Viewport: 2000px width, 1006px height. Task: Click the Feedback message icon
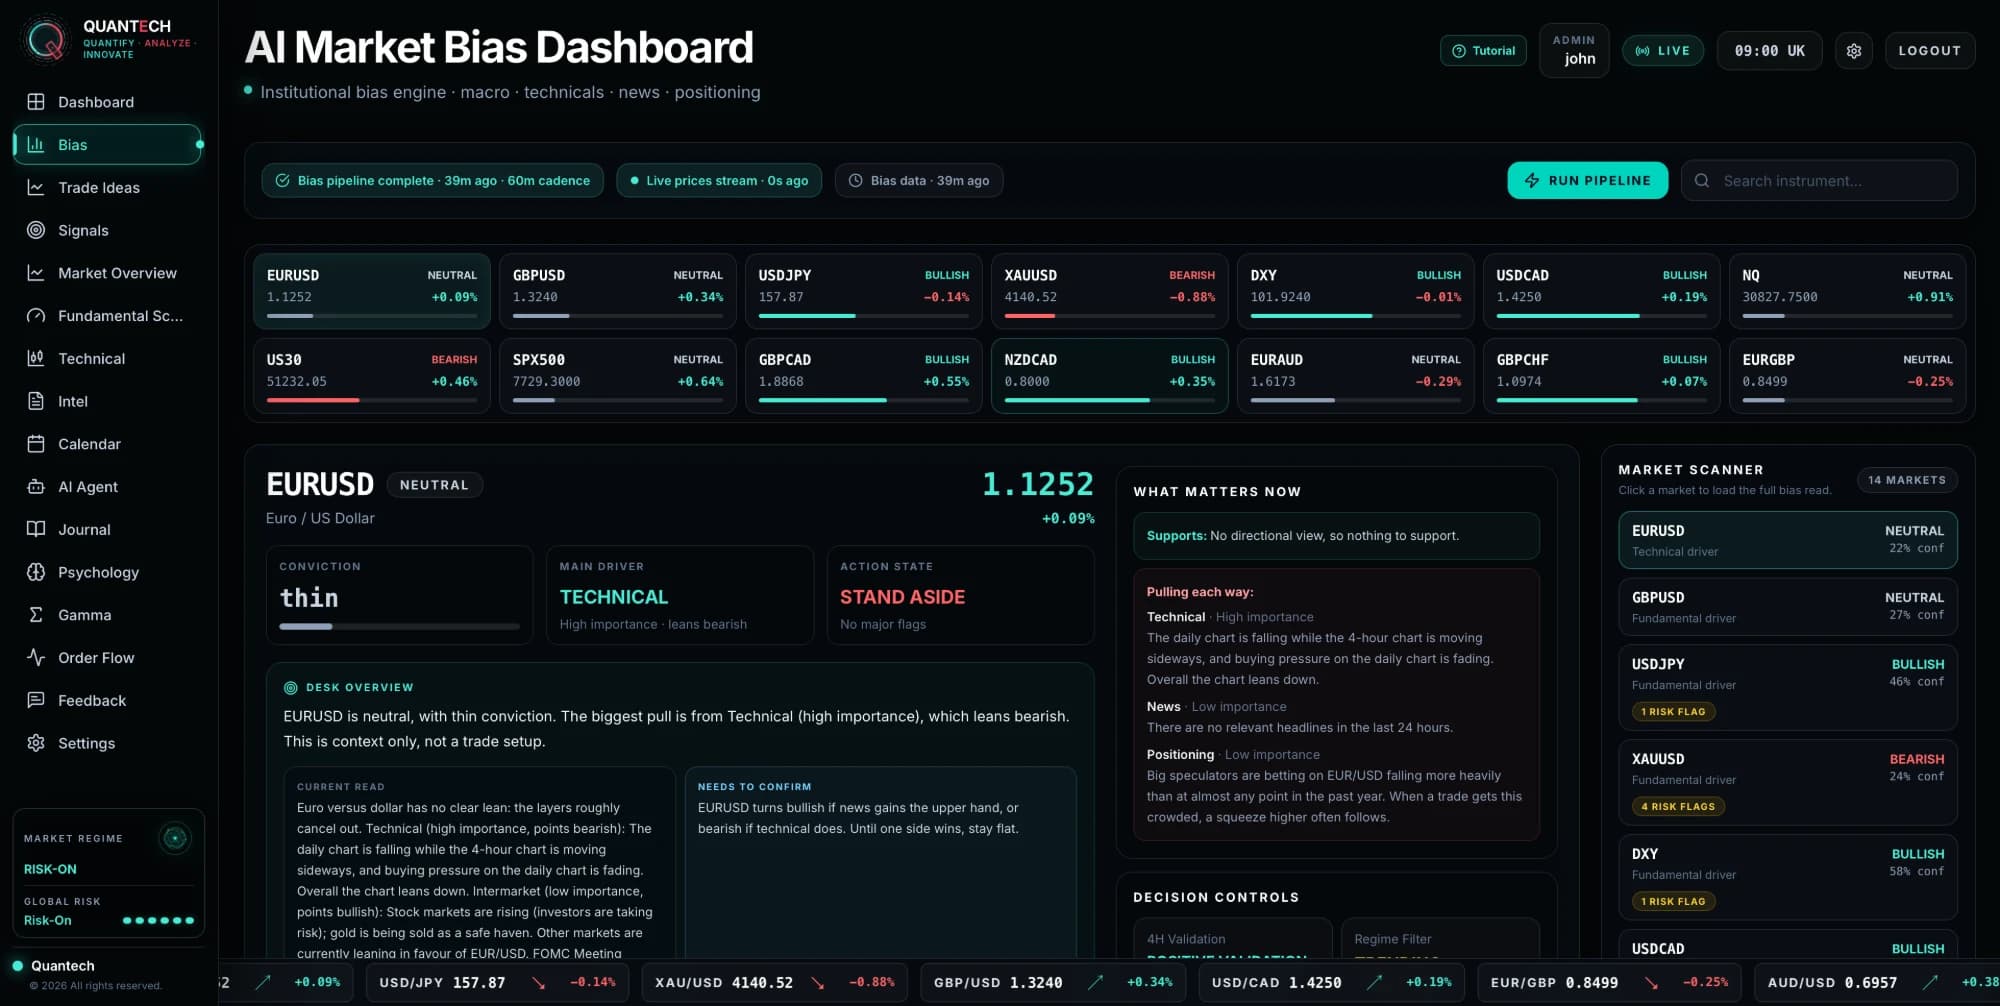[36, 700]
